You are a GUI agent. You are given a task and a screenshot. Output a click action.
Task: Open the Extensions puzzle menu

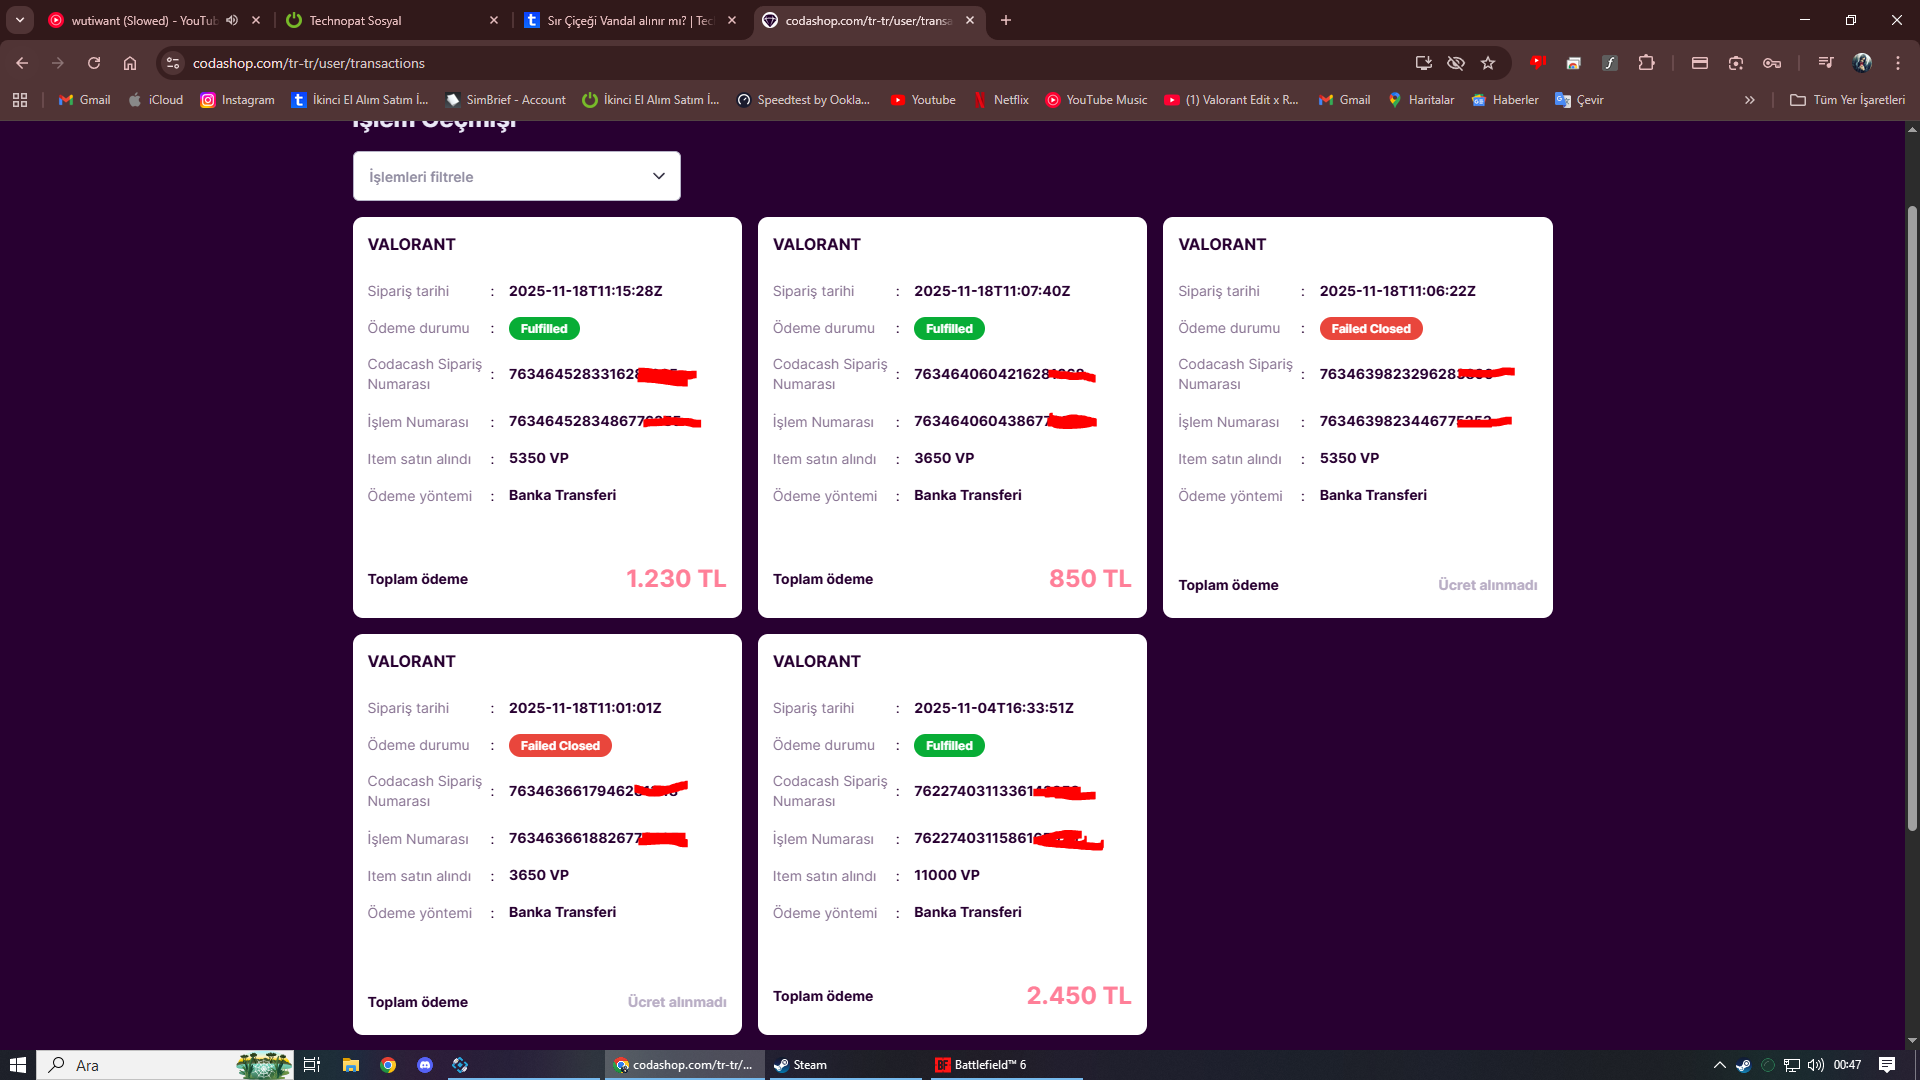(x=1646, y=63)
